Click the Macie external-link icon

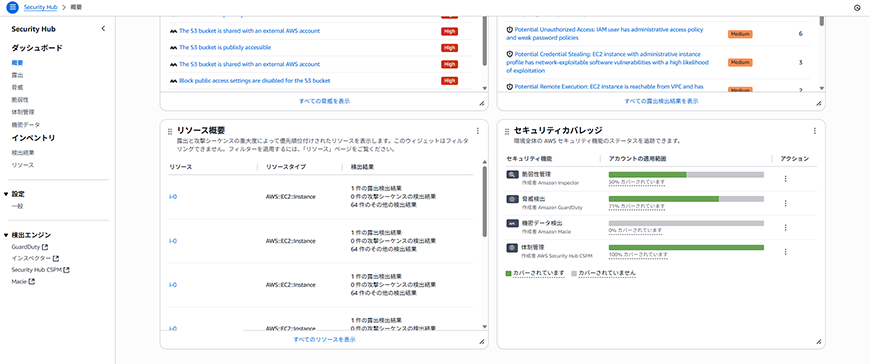[x=32, y=282]
